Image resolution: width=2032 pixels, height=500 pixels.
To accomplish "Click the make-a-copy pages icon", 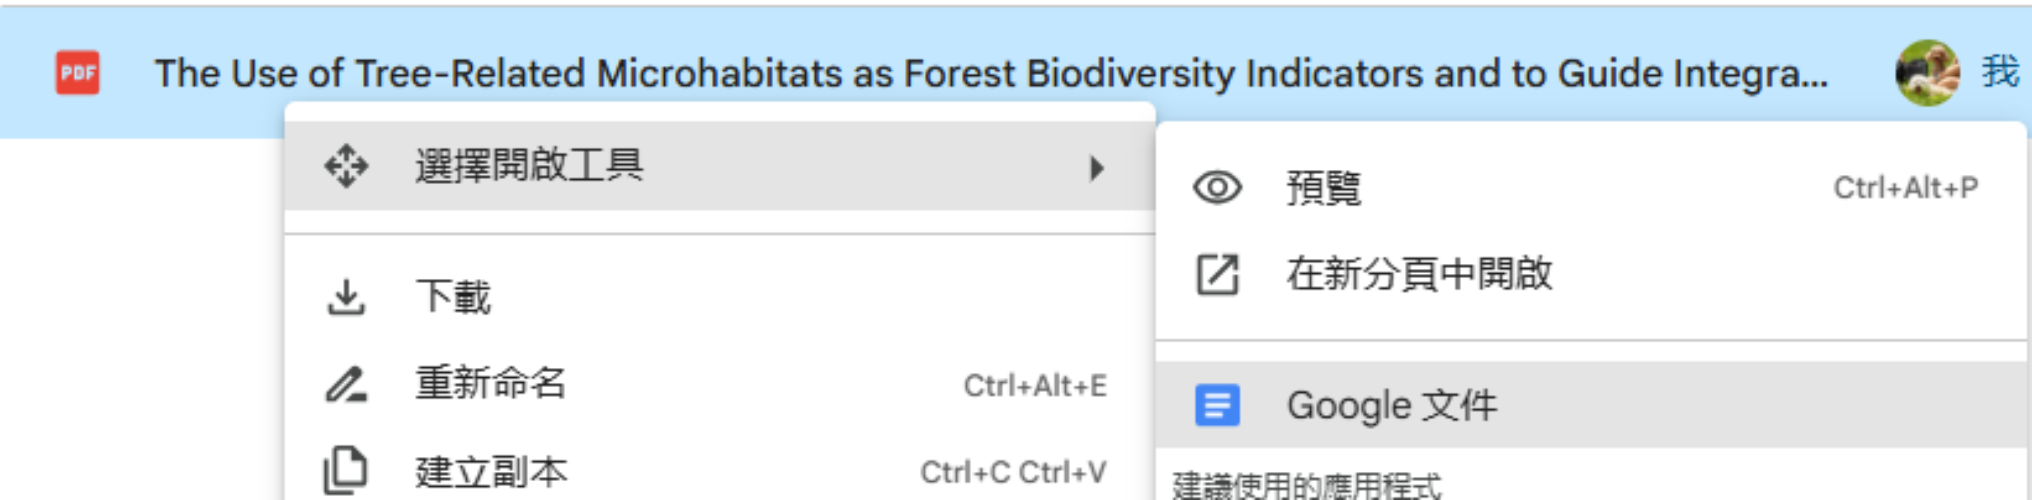I will pos(346,471).
